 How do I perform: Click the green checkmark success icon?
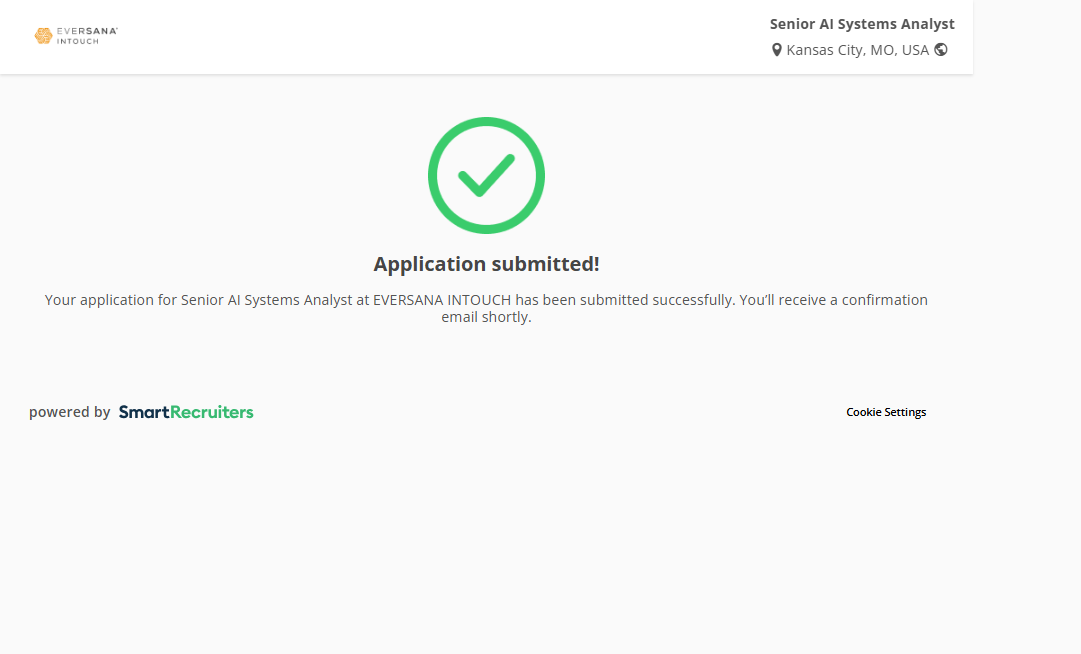[x=486, y=176]
